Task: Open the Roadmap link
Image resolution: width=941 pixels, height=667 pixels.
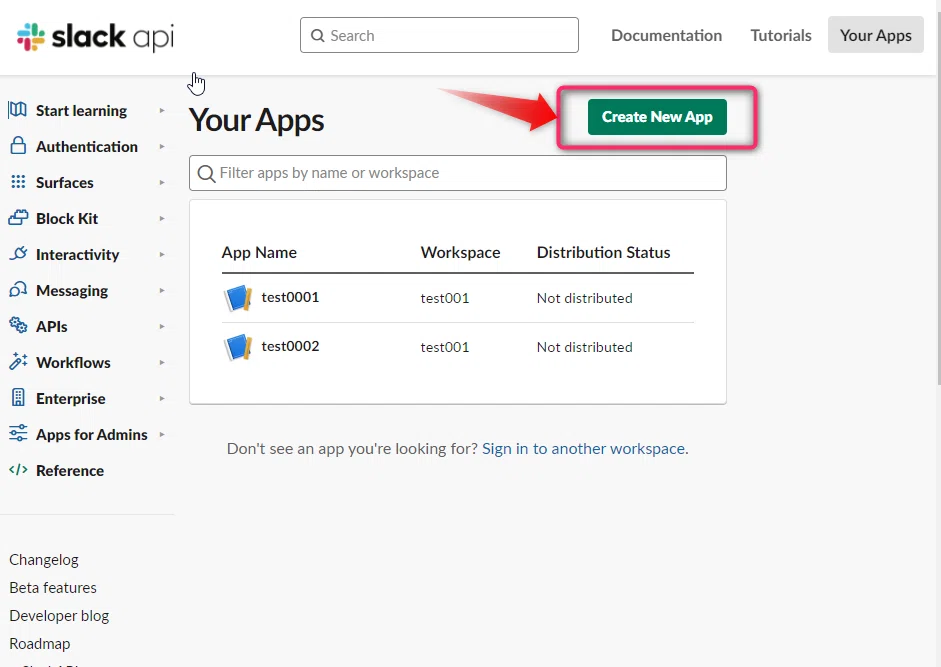Action: 40,644
